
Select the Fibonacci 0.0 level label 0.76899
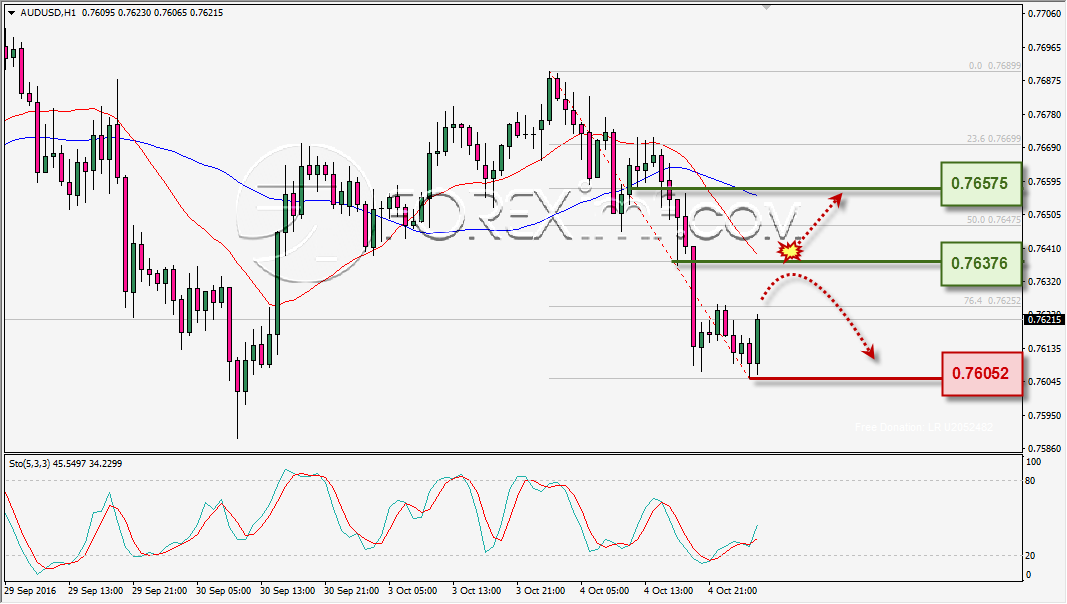(994, 66)
